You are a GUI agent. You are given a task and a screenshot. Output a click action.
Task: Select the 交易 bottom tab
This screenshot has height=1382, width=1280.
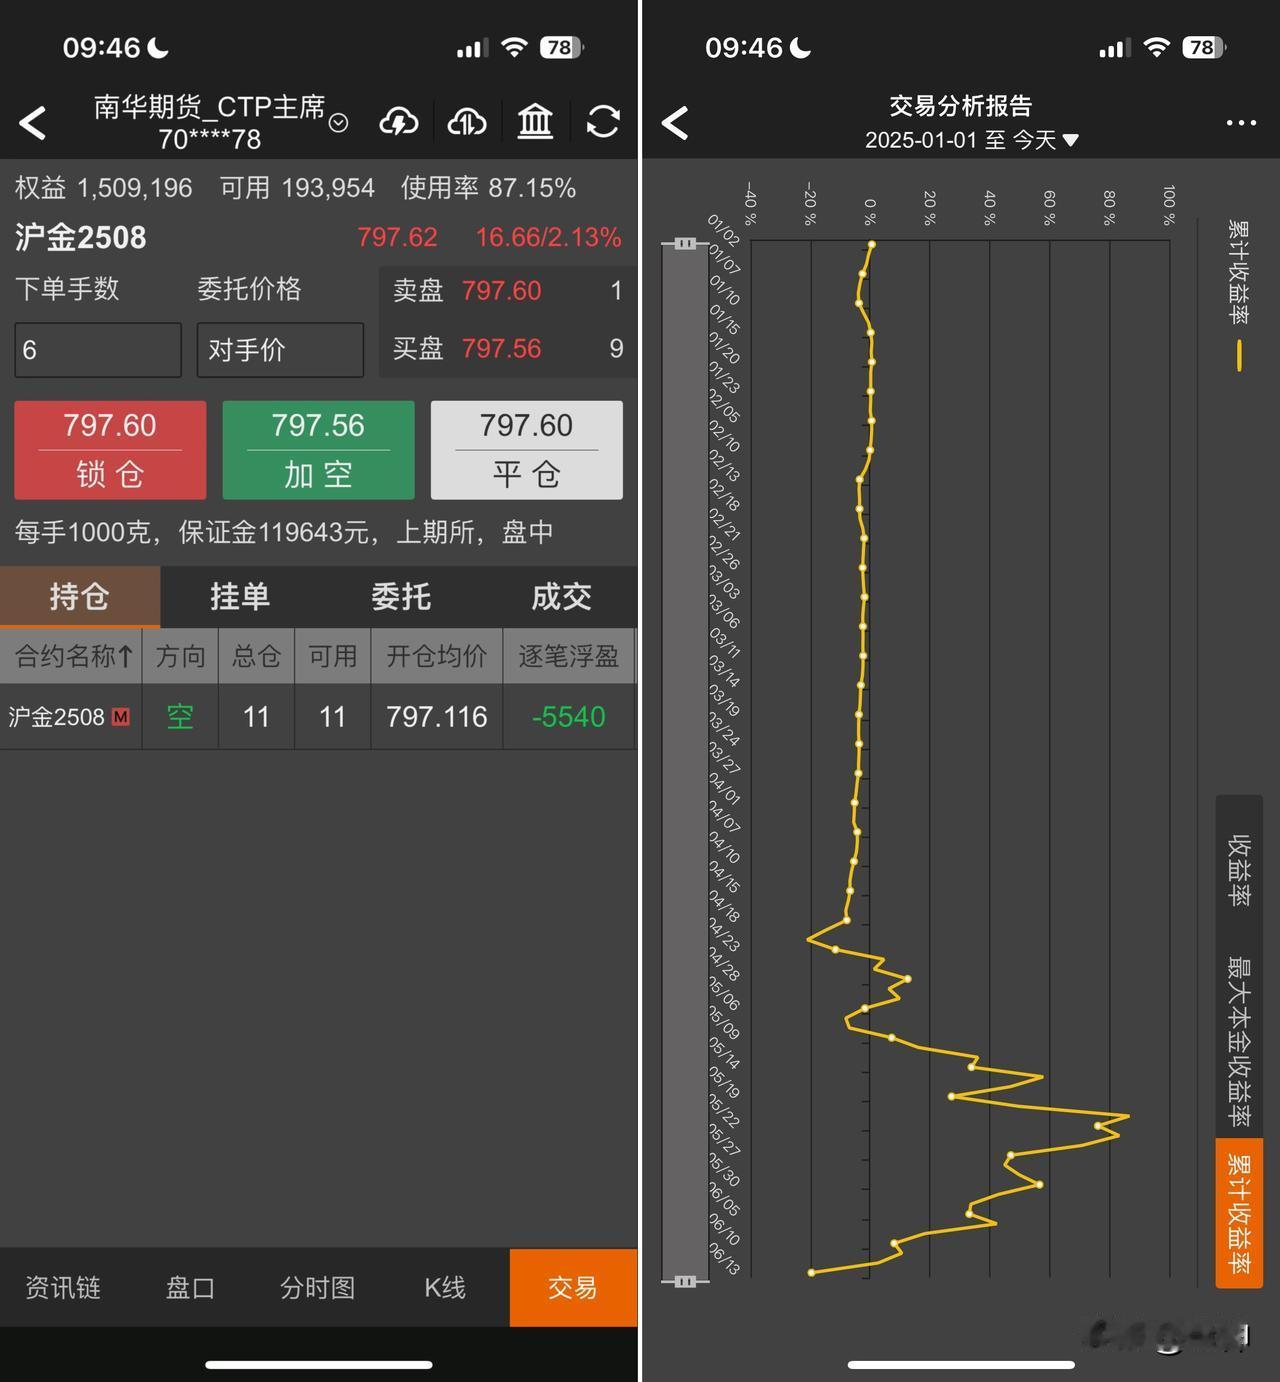[573, 1287]
